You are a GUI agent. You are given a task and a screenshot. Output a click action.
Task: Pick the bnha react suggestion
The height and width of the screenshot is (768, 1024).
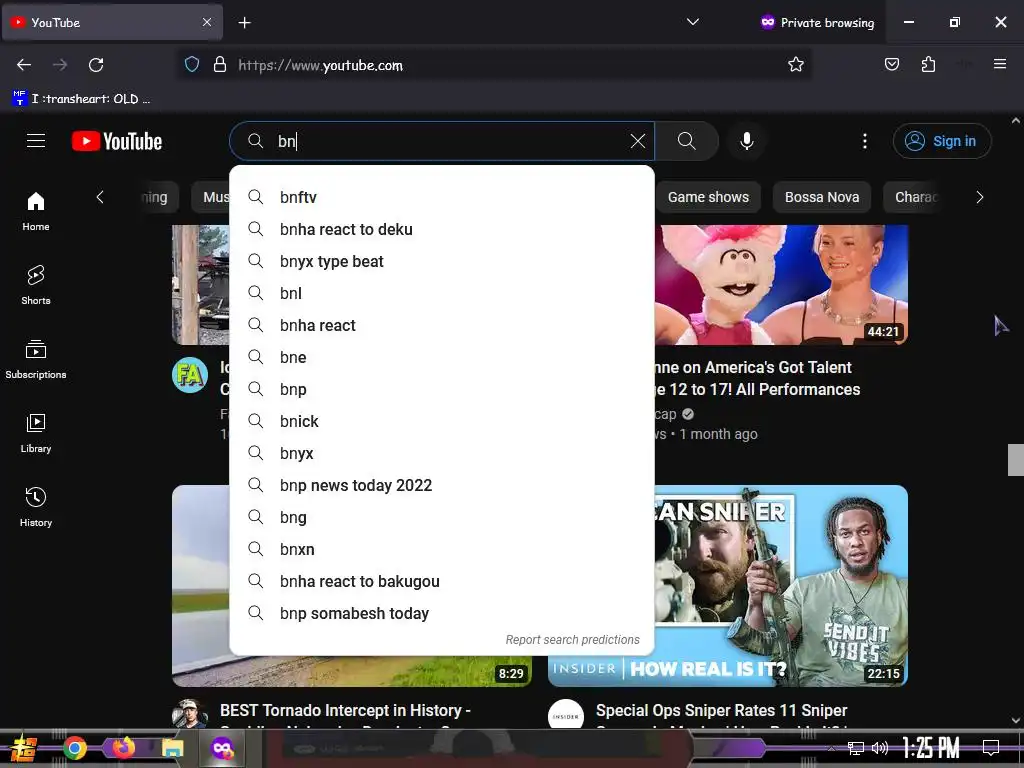pos(442,325)
